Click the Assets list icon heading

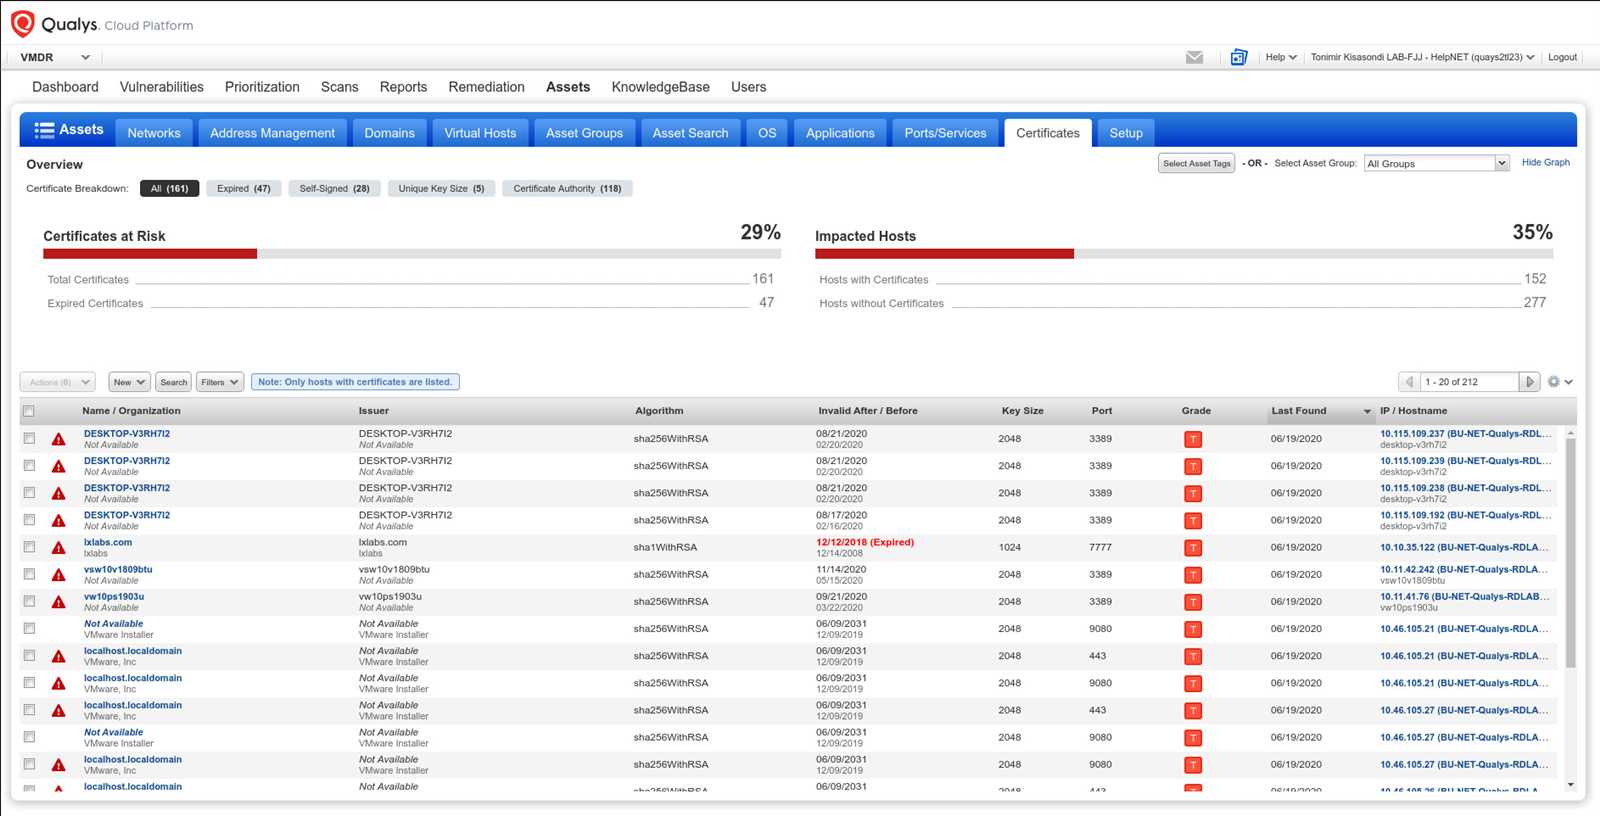[68, 130]
